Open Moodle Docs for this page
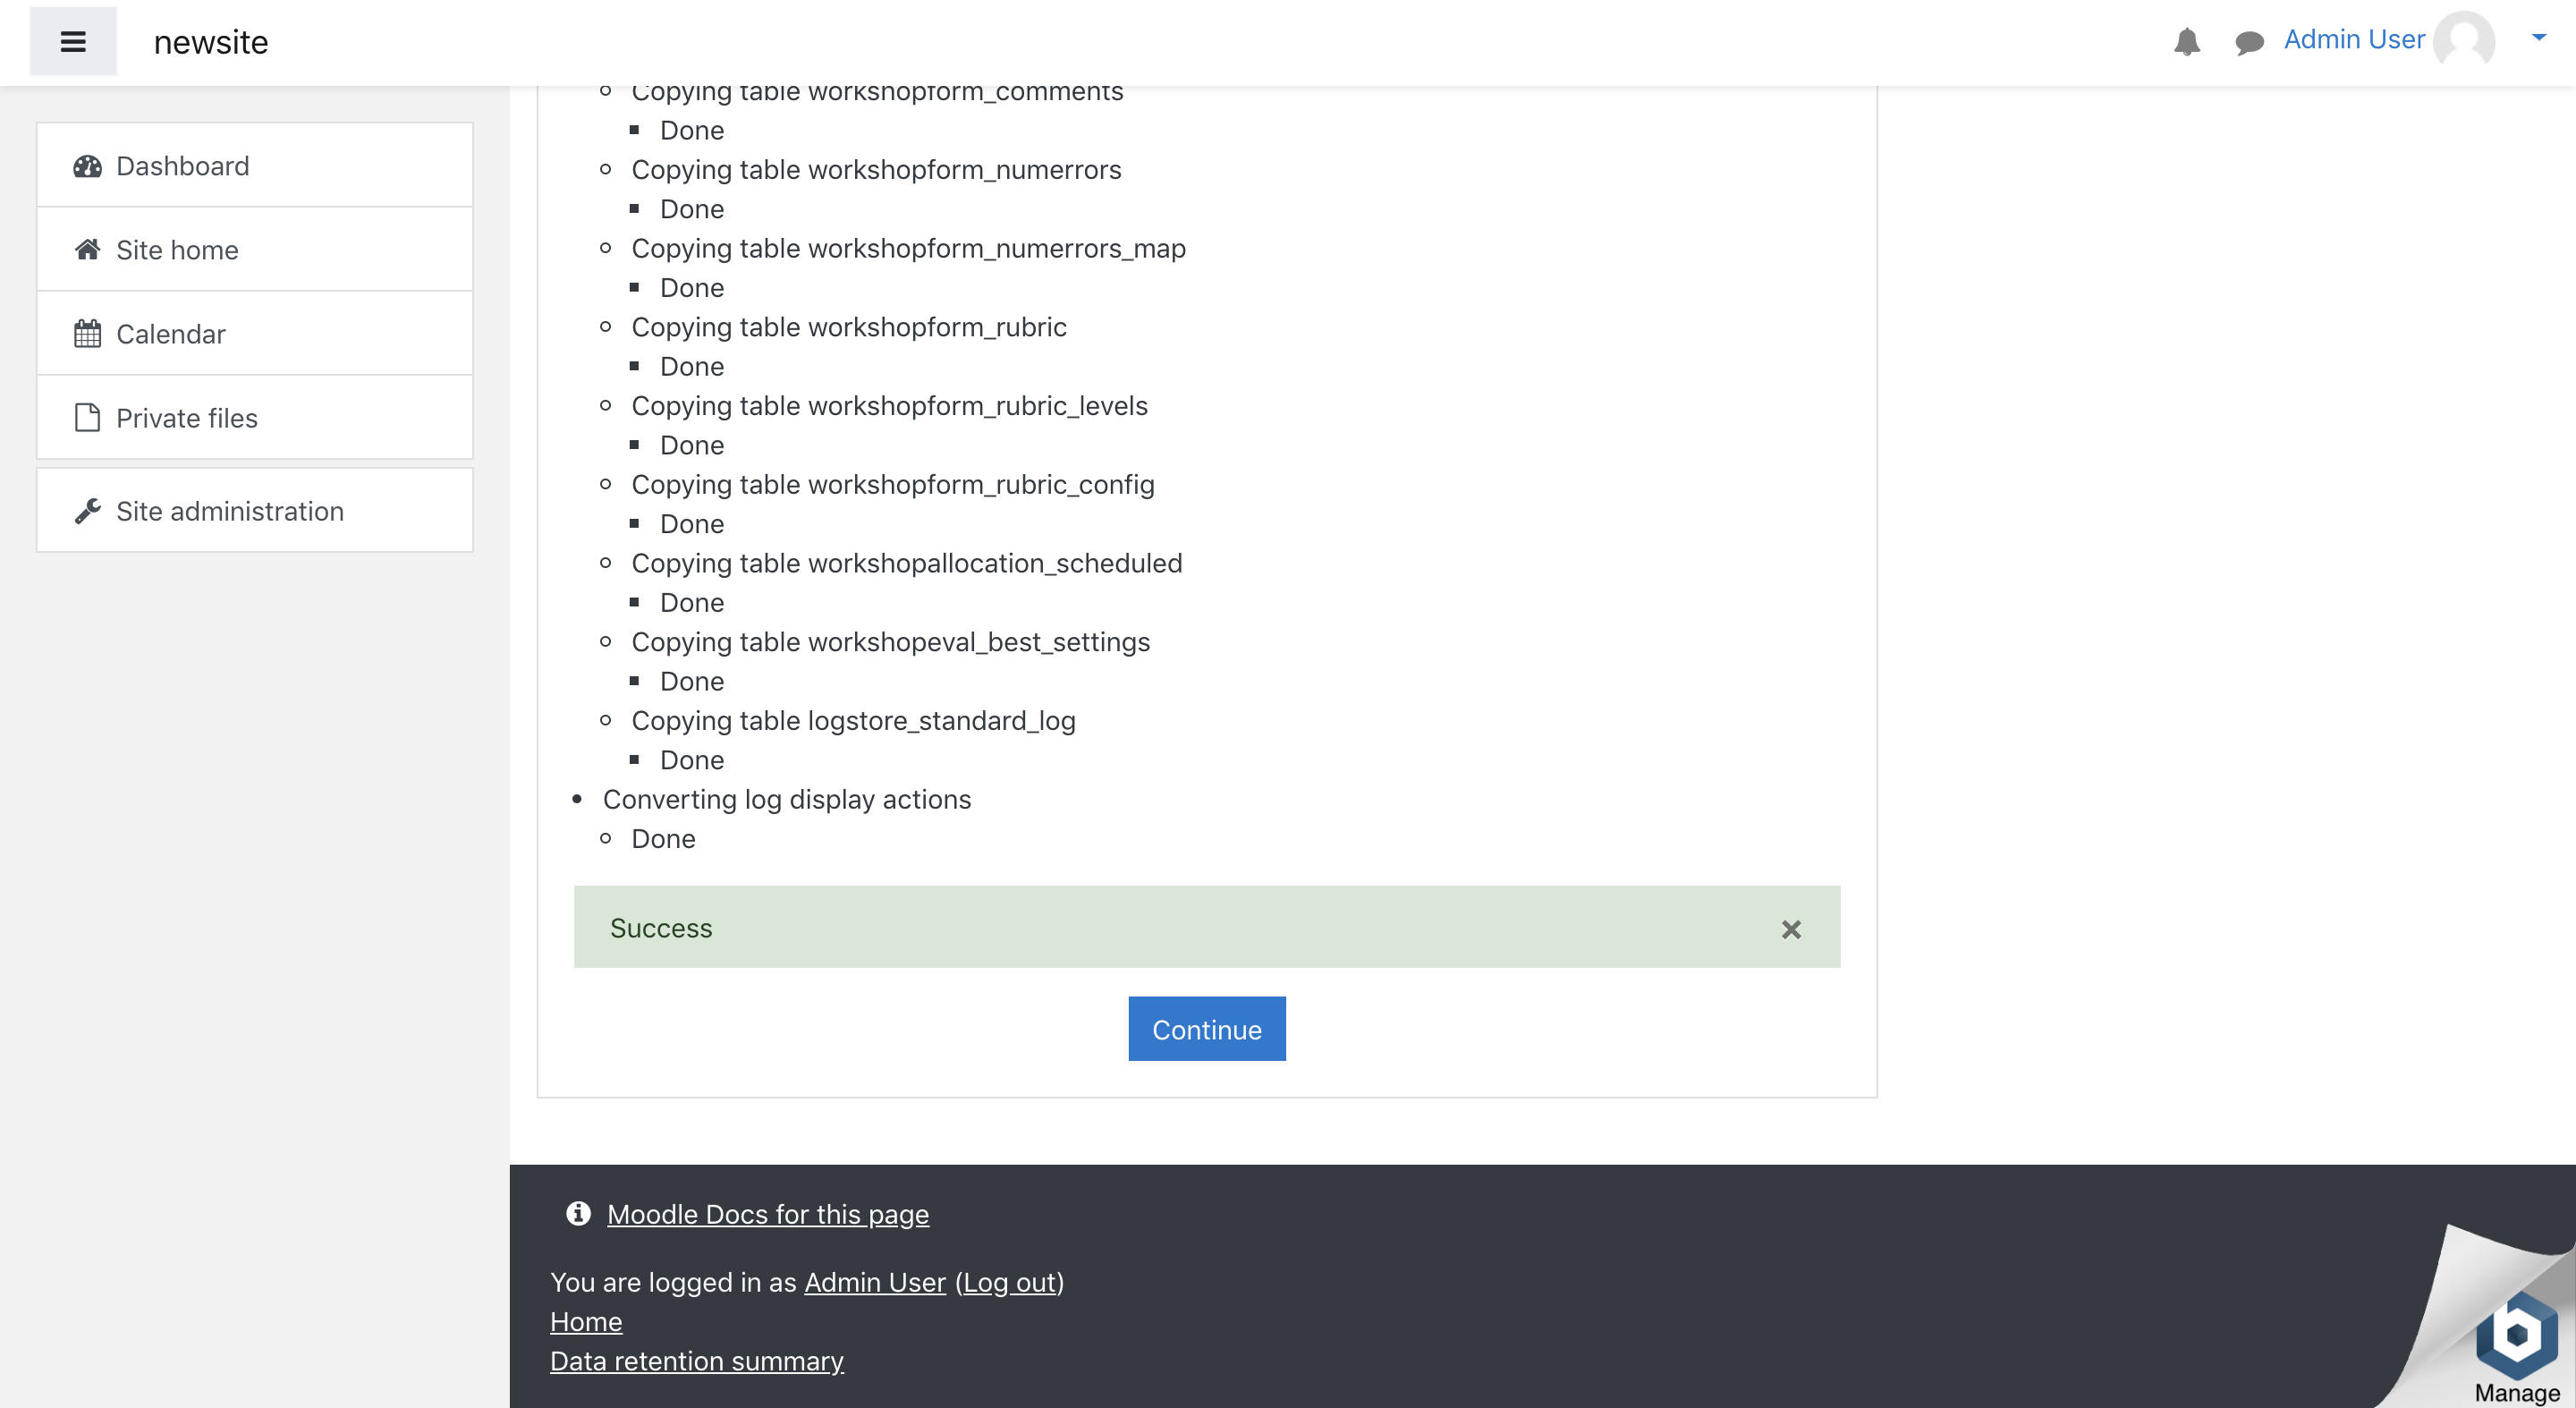Viewport: 2576px width, 1408px height. pos(767,1214)
